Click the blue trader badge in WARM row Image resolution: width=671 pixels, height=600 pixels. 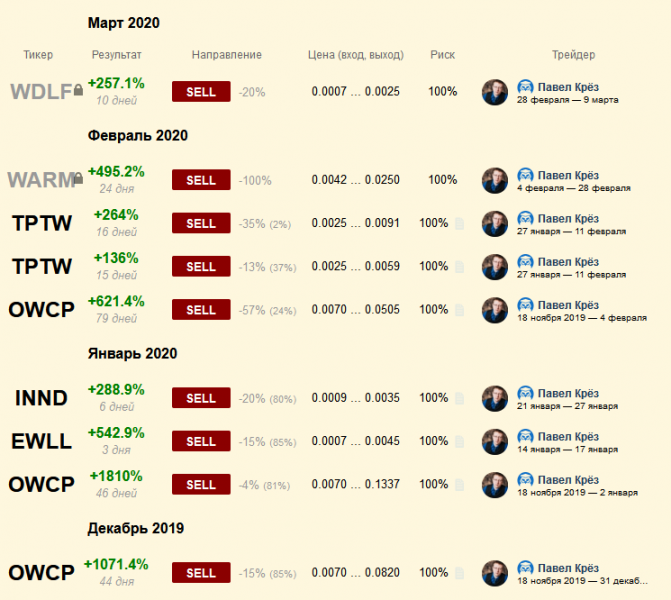(x=525, y=175)
